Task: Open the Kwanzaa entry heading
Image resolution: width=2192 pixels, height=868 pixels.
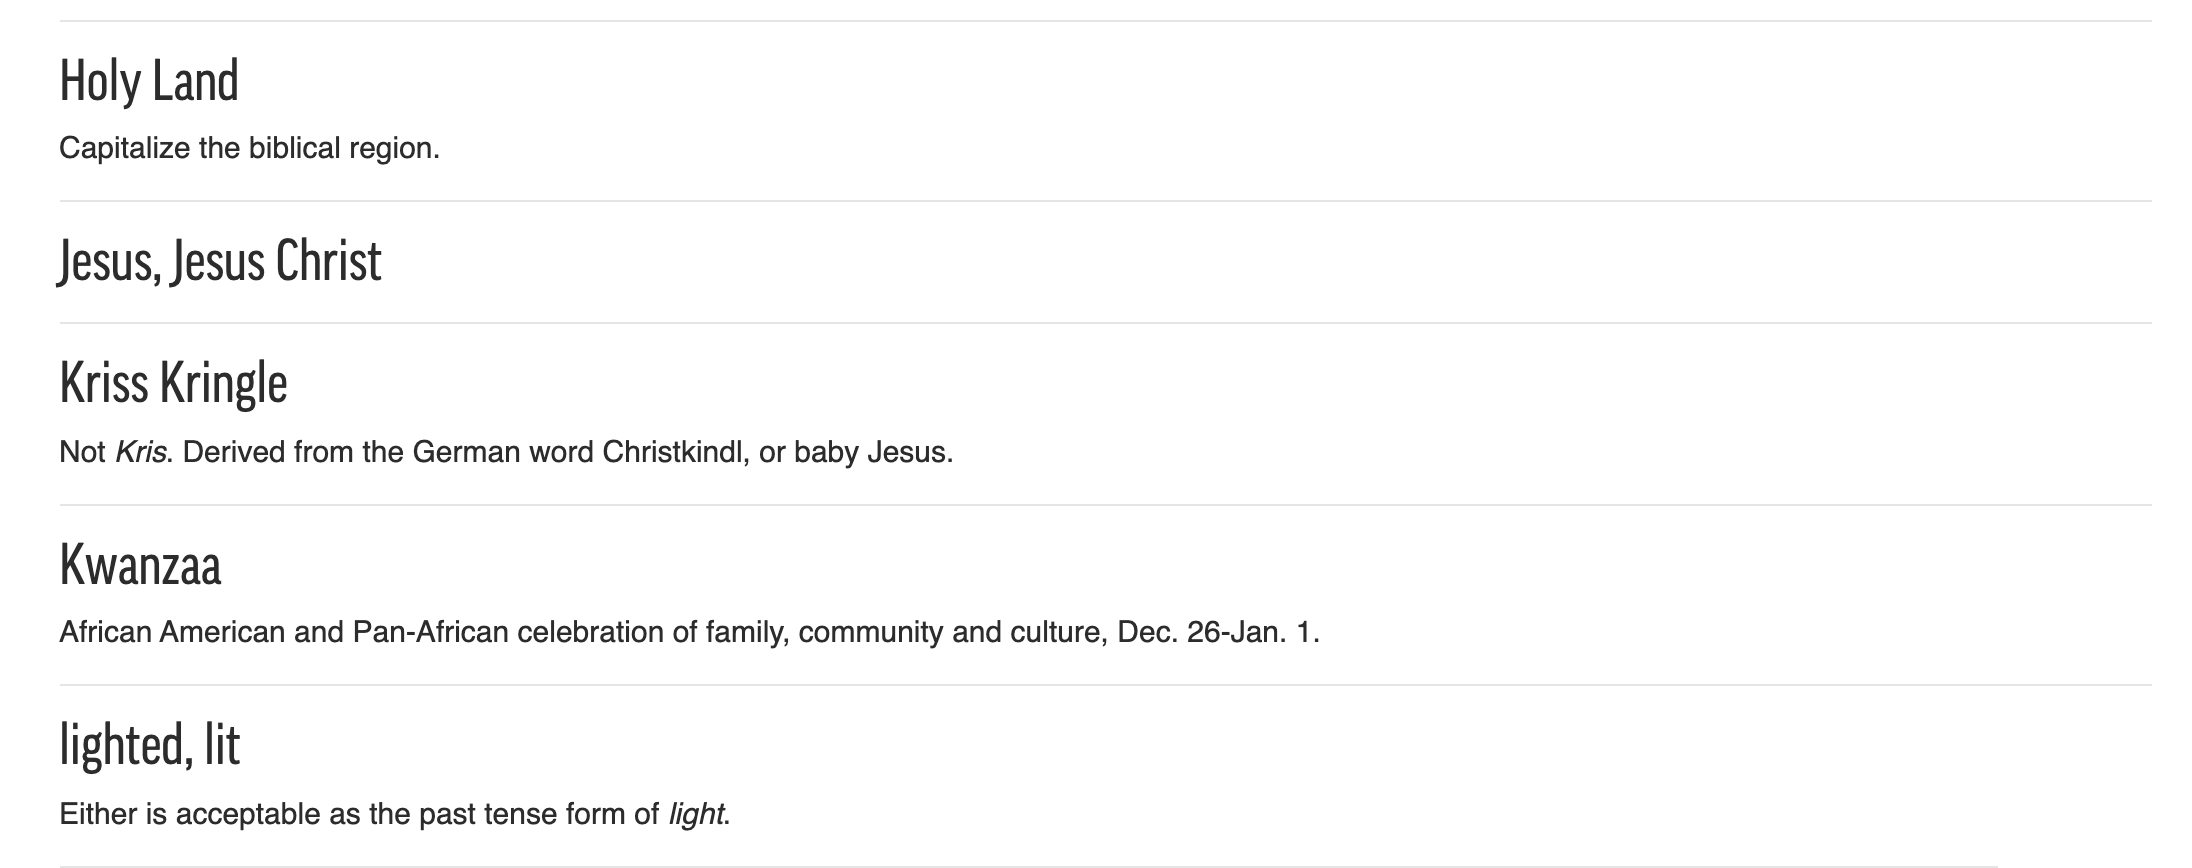Action: pos(140,565)
